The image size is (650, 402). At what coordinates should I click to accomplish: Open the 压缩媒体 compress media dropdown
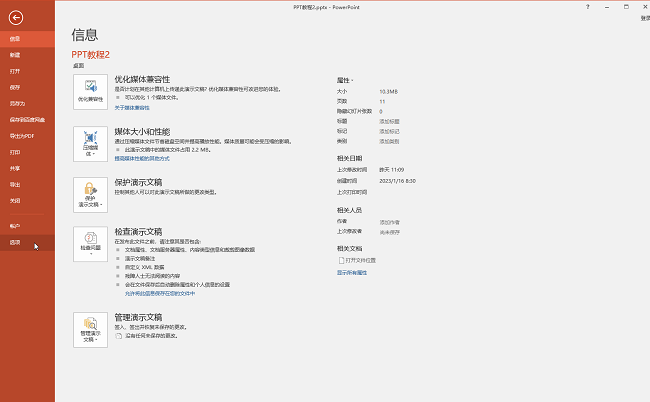pos(90,144)
